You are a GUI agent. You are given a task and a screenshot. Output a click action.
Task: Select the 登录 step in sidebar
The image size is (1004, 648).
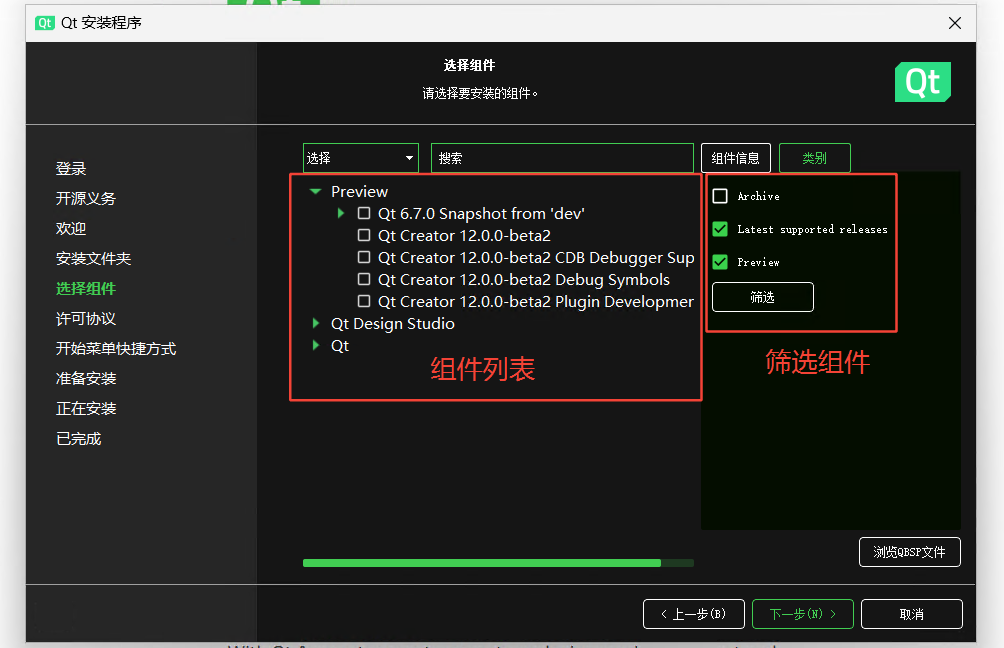(x=71, y=168)
